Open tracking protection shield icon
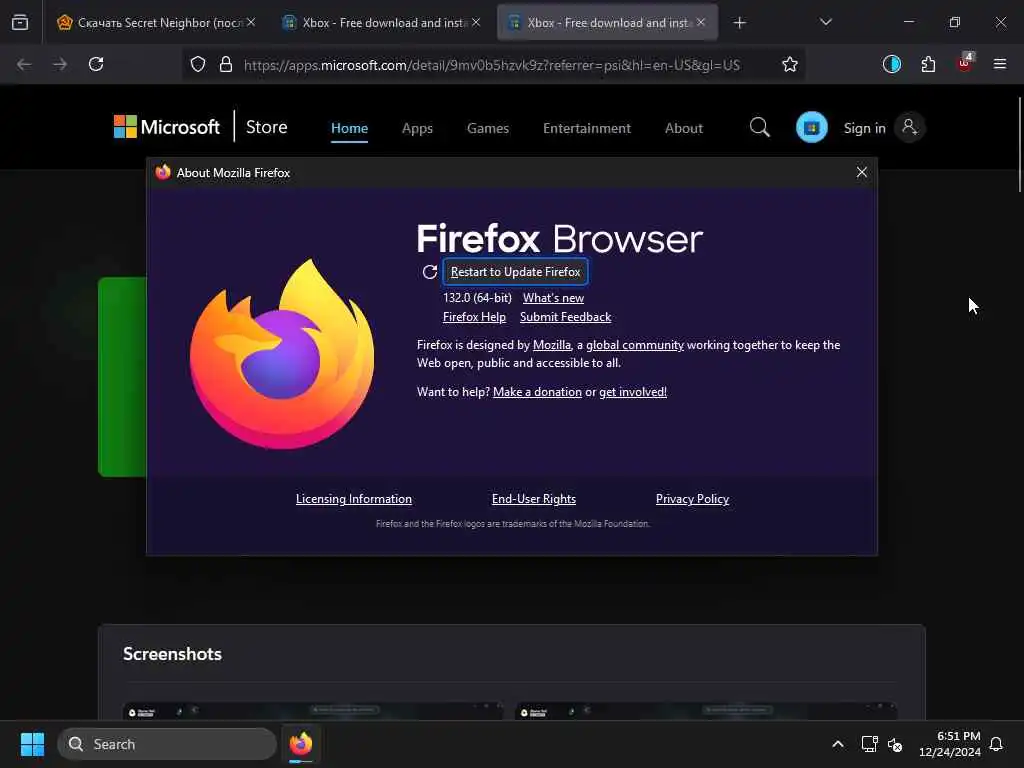1024x768 pixels. (x=198, y=64)
